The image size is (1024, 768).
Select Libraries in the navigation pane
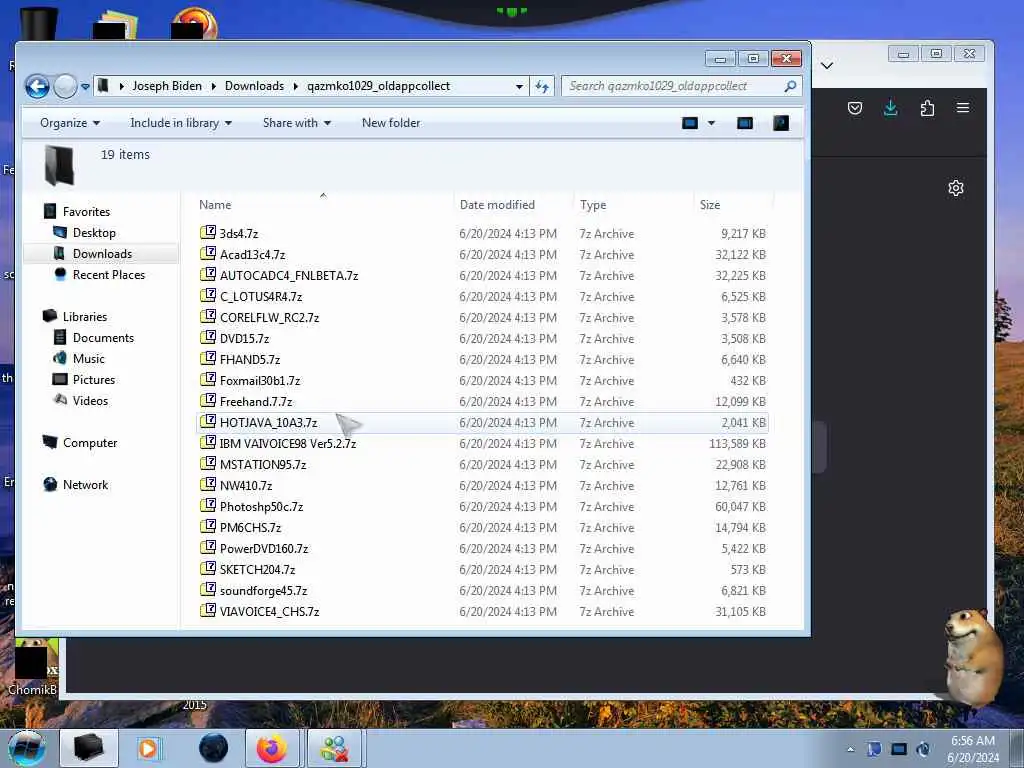click(x=85, y=316)
